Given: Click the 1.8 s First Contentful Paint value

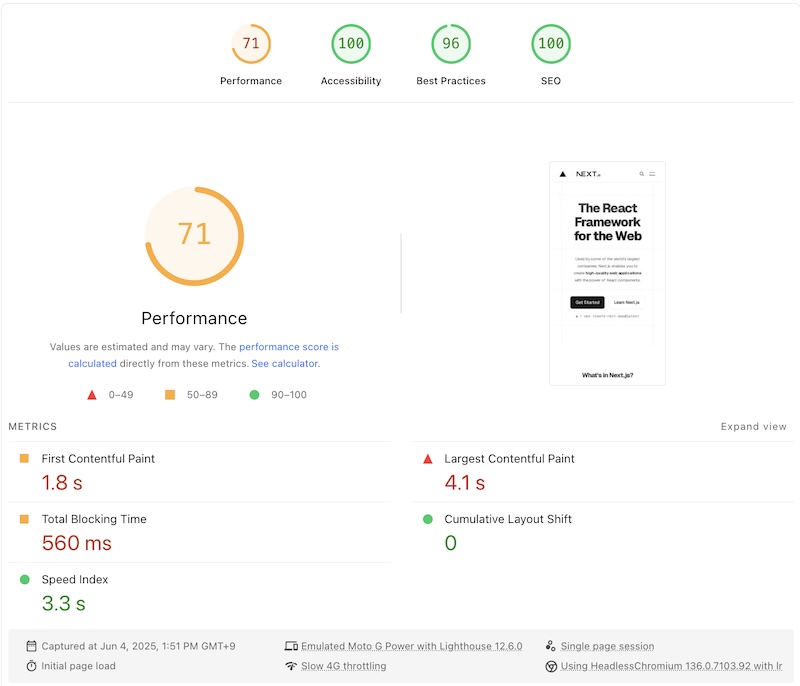Looking at the screenshot, I should tap(62, 482).
